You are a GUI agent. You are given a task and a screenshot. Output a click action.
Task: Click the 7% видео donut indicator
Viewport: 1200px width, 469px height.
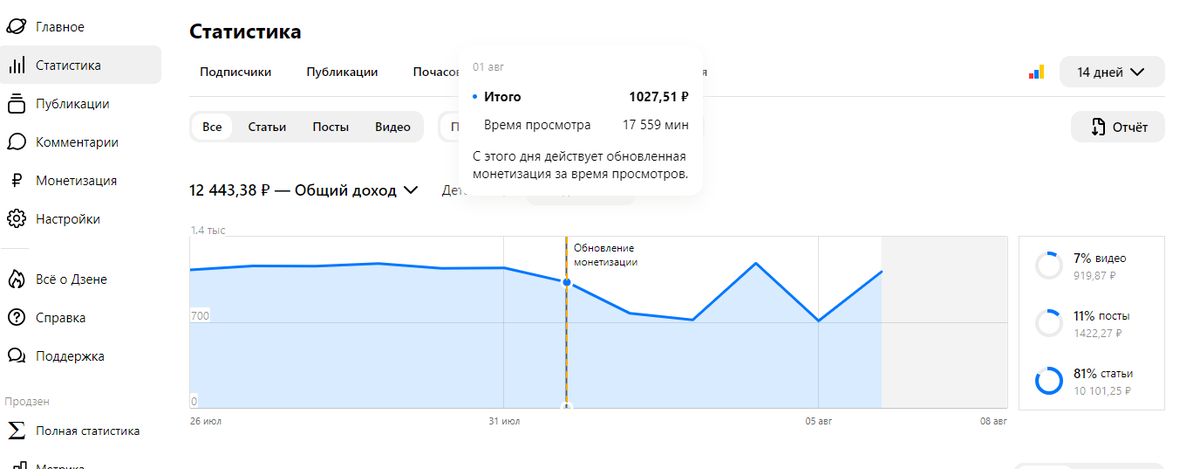(1048, 266)
